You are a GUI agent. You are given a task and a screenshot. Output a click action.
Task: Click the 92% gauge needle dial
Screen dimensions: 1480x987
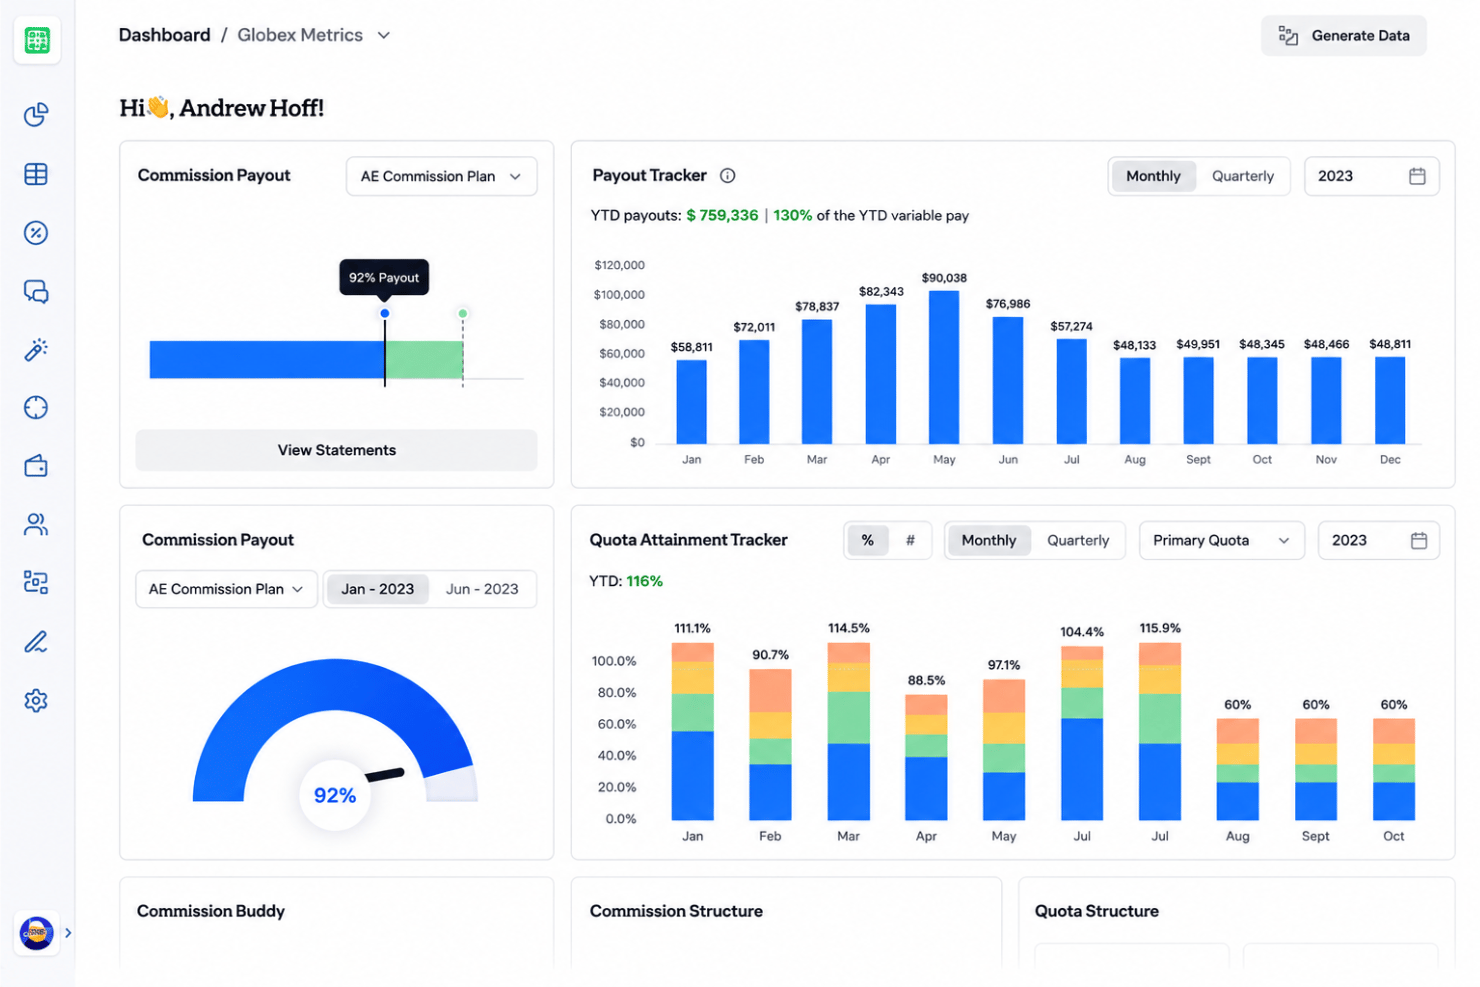point(335,795)
